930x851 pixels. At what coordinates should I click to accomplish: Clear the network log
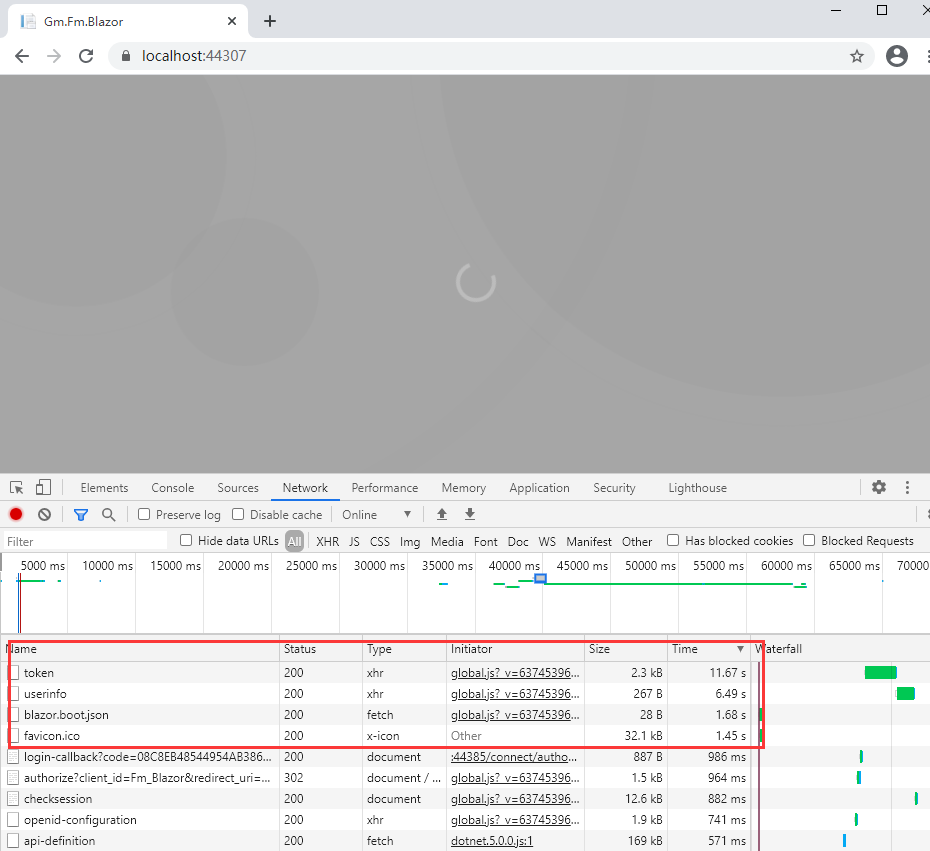[x=44, y=514]
